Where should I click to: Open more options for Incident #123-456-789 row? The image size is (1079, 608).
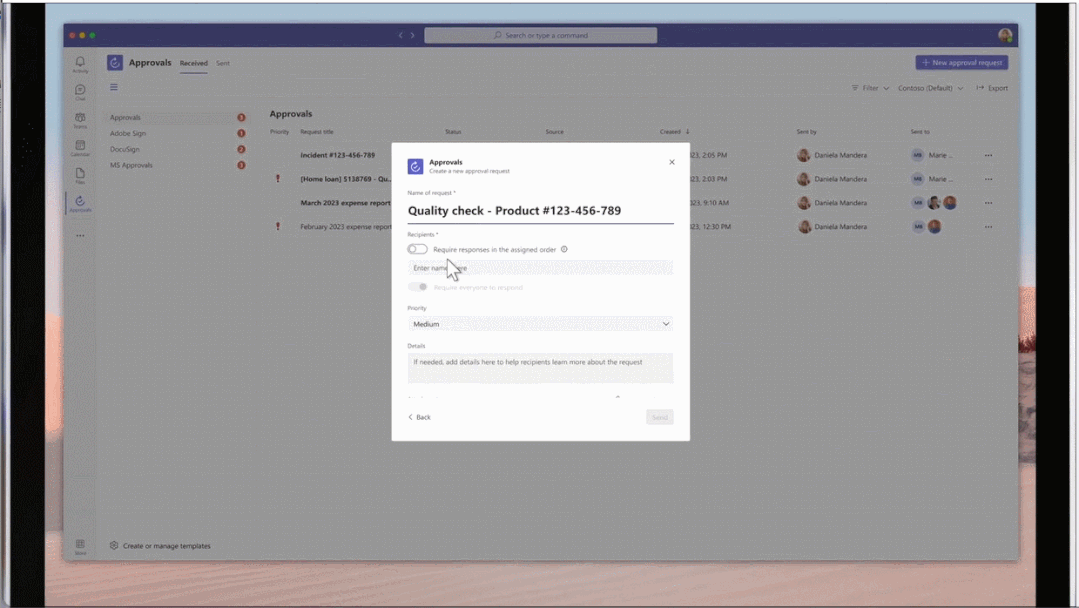click(988, 155)
